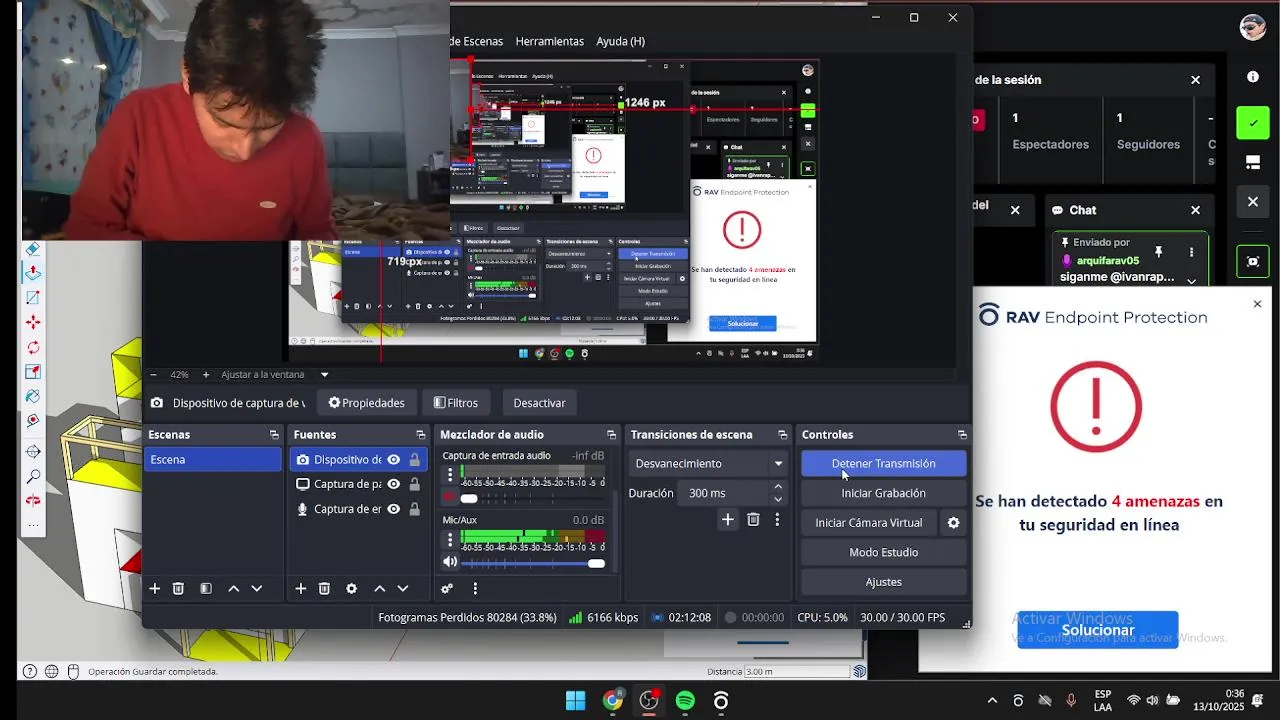1280x720 pixels.
Task: Toggle visibility of Captura de pantalla source
Action: [x=394, y=484]
